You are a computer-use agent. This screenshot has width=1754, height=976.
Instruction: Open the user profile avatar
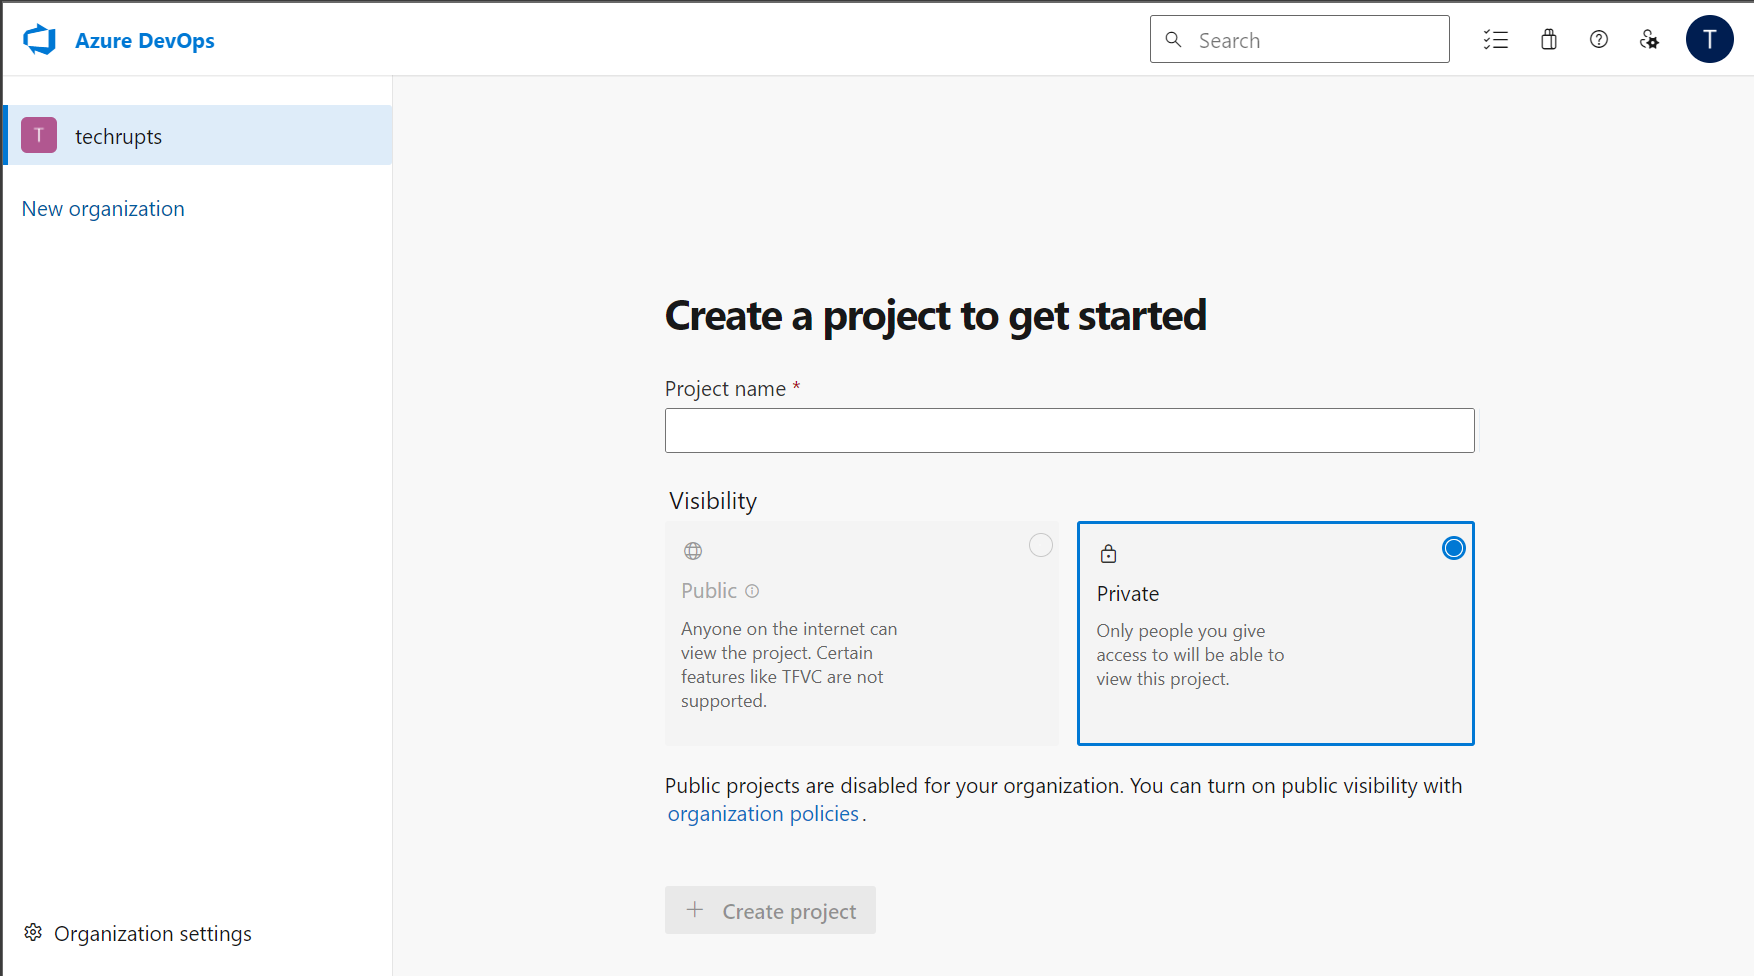point(1709,40)
